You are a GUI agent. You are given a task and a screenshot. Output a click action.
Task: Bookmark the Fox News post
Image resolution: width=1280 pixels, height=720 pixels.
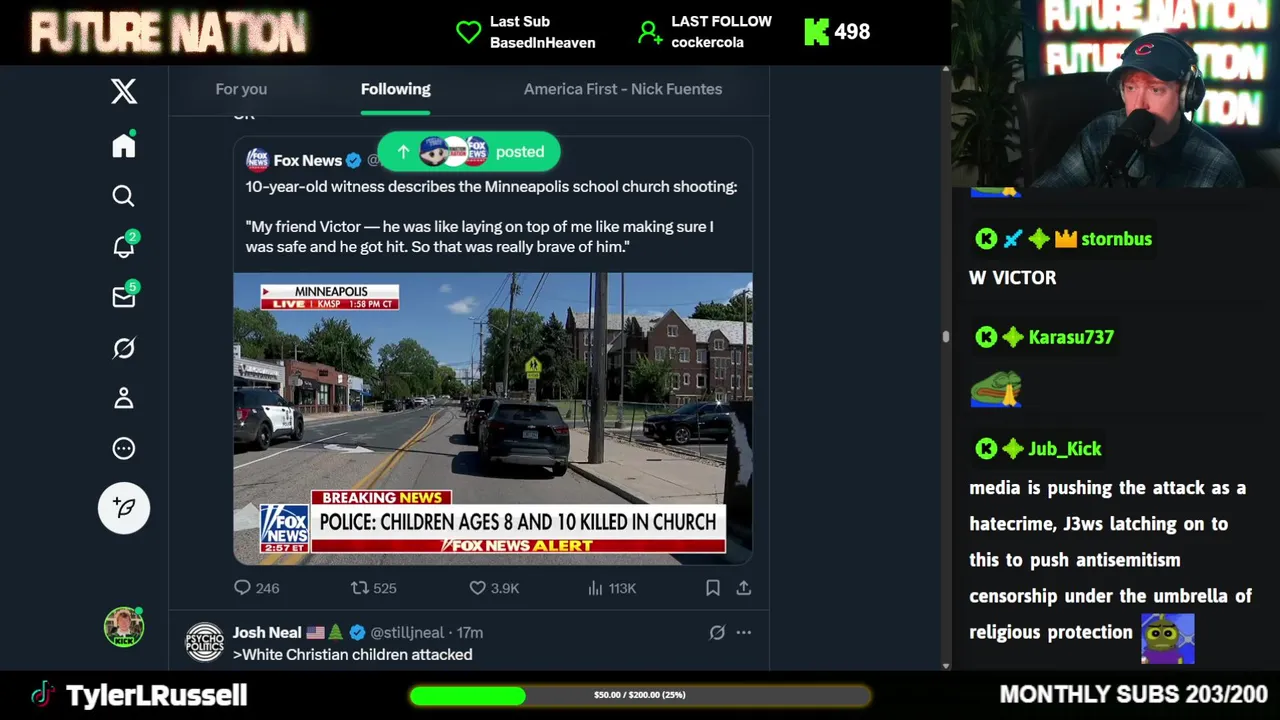[x=713, y=588]
